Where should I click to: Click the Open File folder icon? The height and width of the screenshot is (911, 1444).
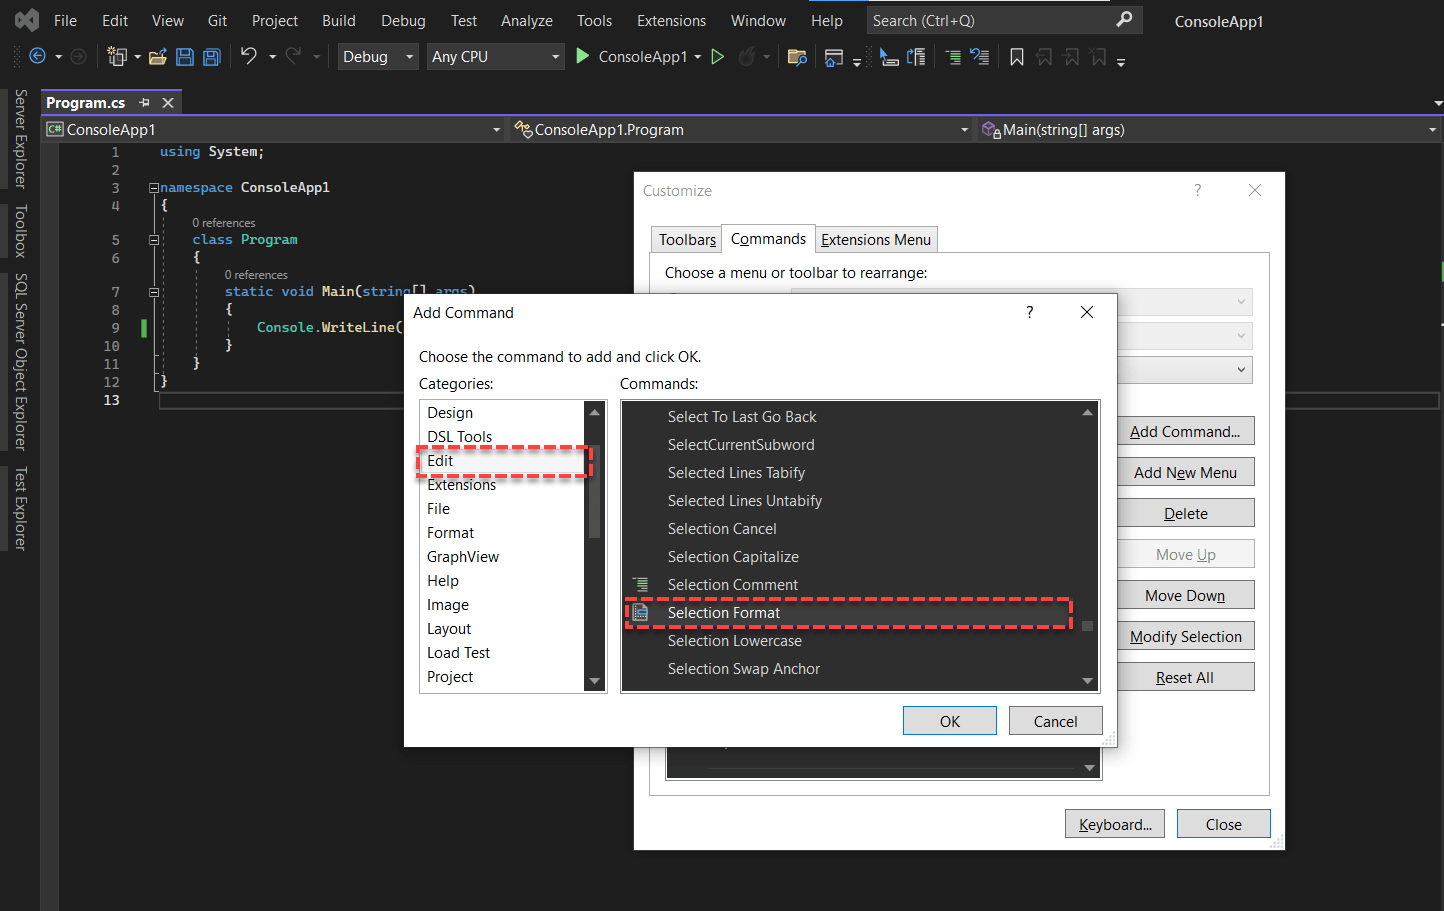point(158,57)
